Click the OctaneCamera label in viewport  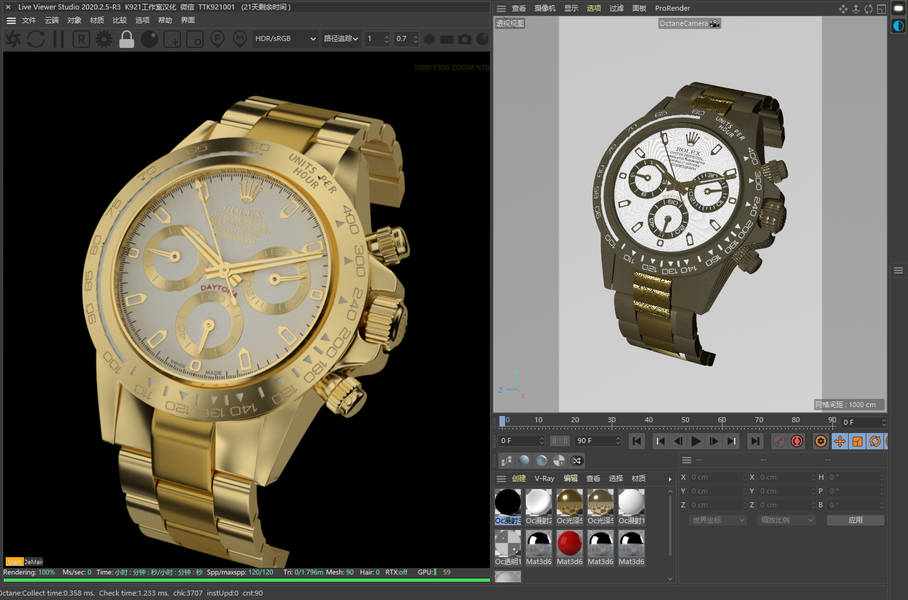click(689, 24)
